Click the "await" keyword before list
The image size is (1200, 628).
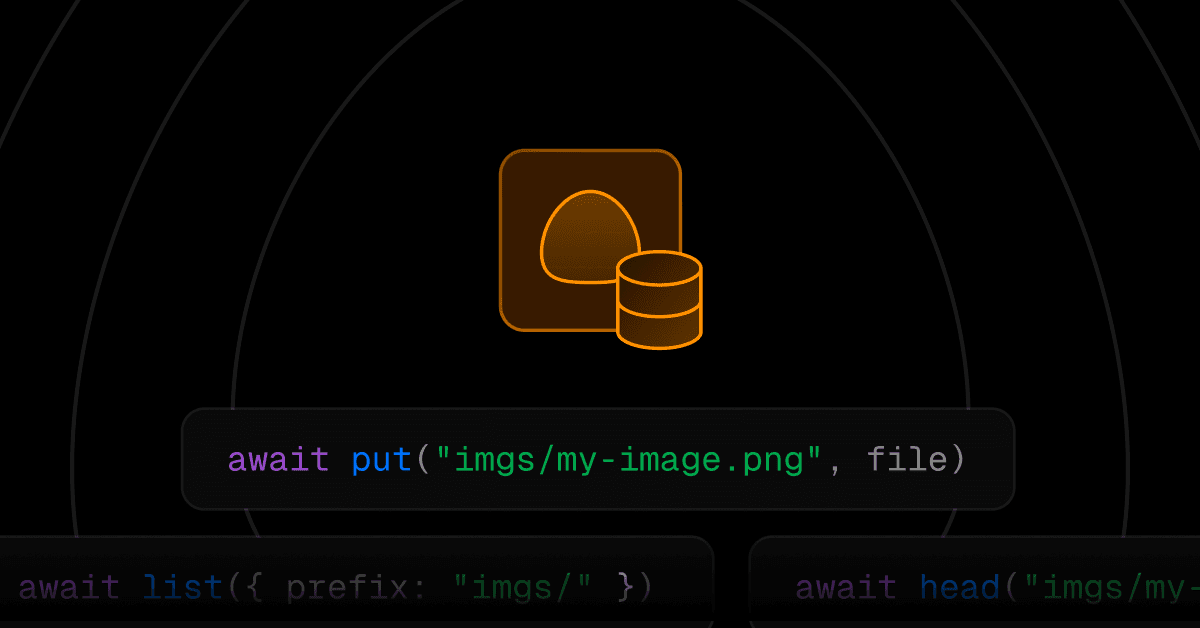coord(69,587)
